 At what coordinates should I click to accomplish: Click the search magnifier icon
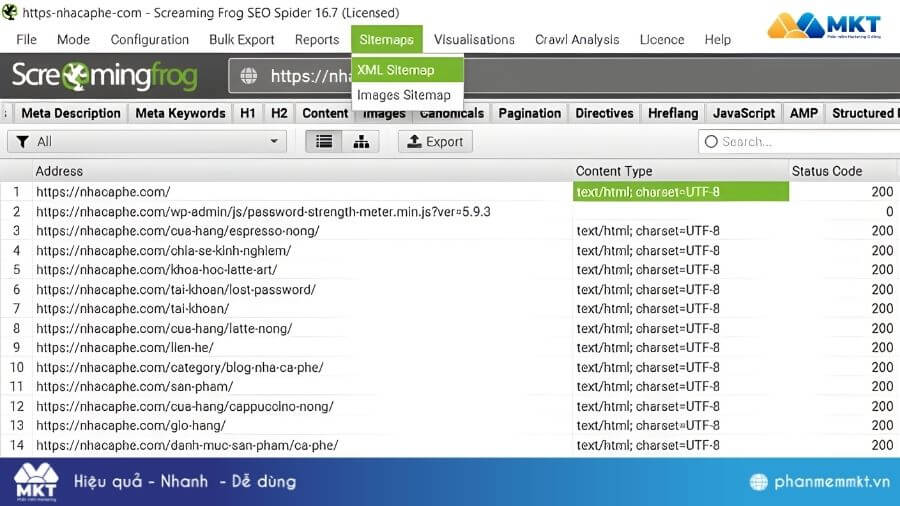coord(711,142)
